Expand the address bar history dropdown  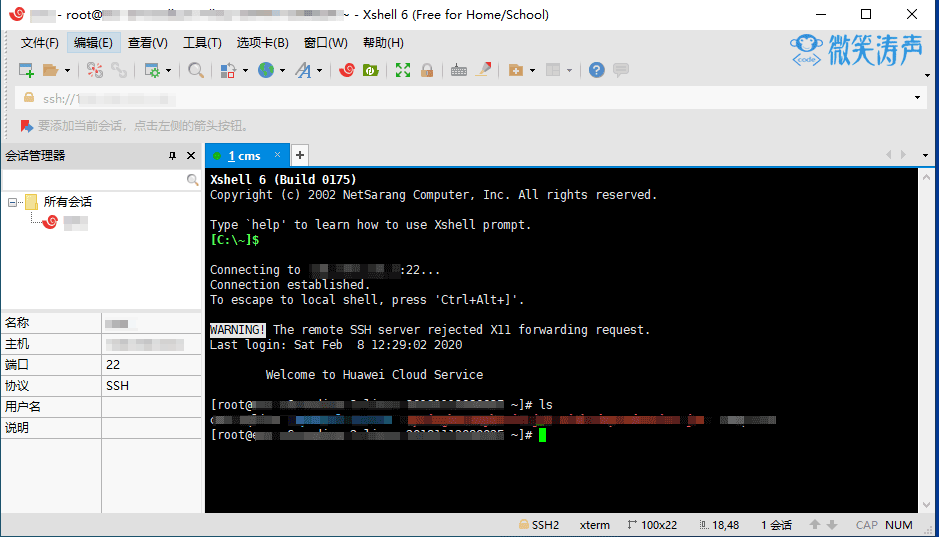pyautogui.click(x=917, y=98)
